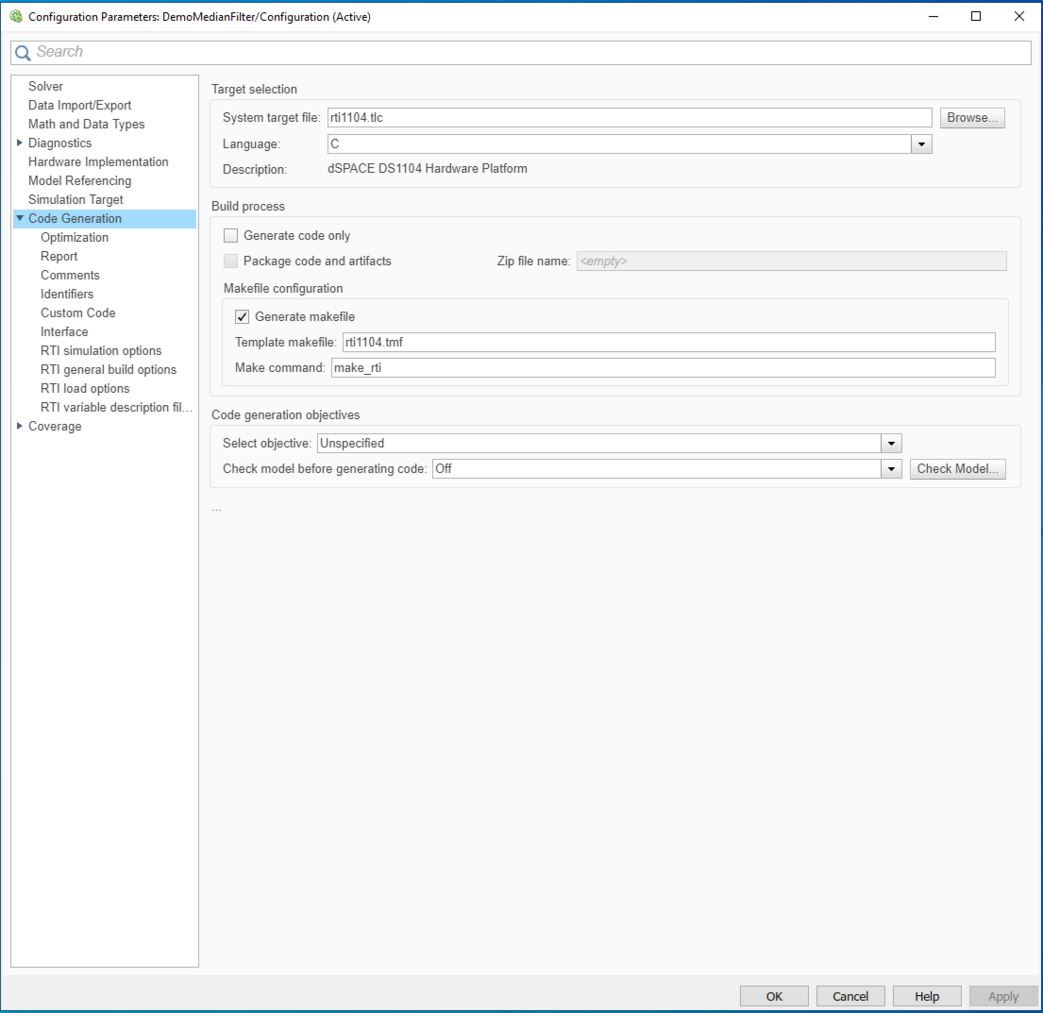
Task: Enable the Generate code only checkbox
Action: pyautogui.click(x=231, y=236)
